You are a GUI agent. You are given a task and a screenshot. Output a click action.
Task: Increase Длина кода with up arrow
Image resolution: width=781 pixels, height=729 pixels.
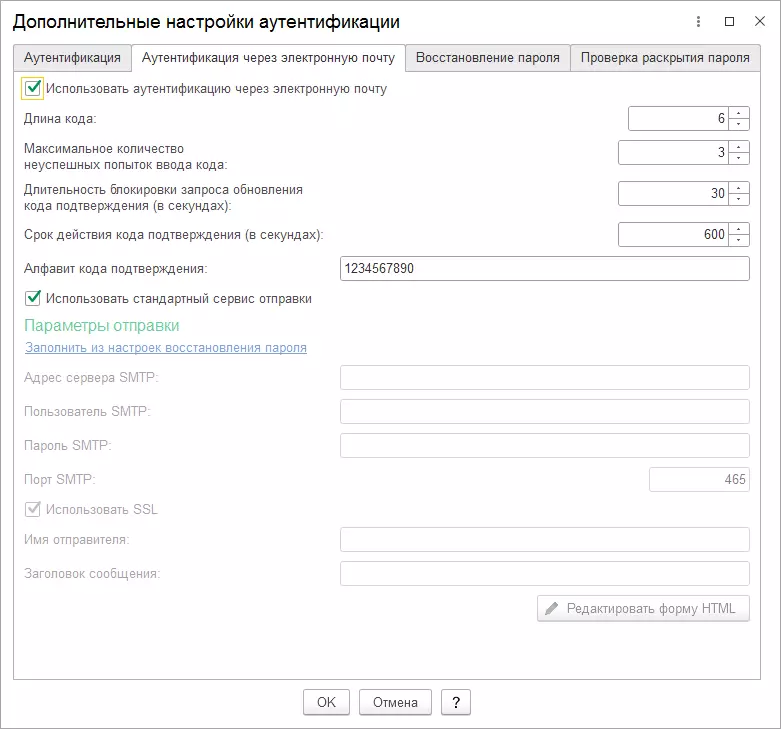tap(739, 113)
